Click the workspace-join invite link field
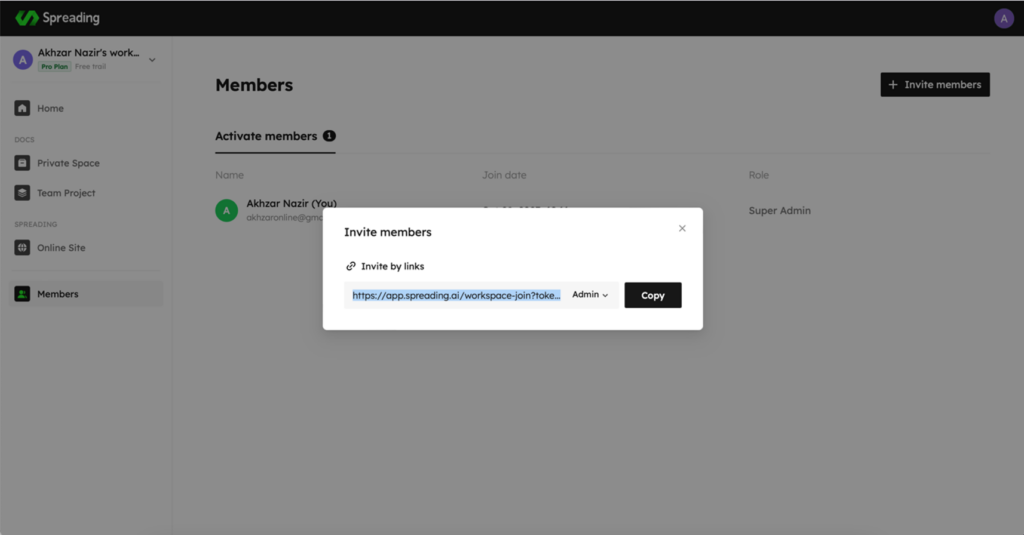 tap(456, 295)
